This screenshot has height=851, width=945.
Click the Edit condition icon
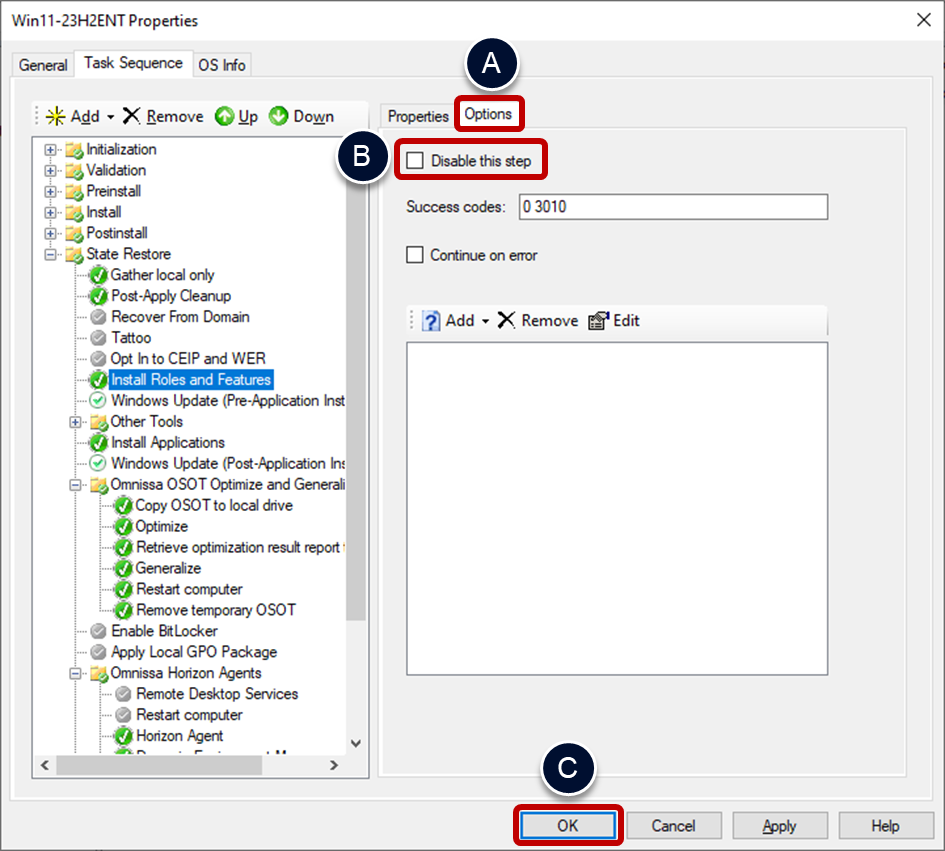(x=598, y=321)
